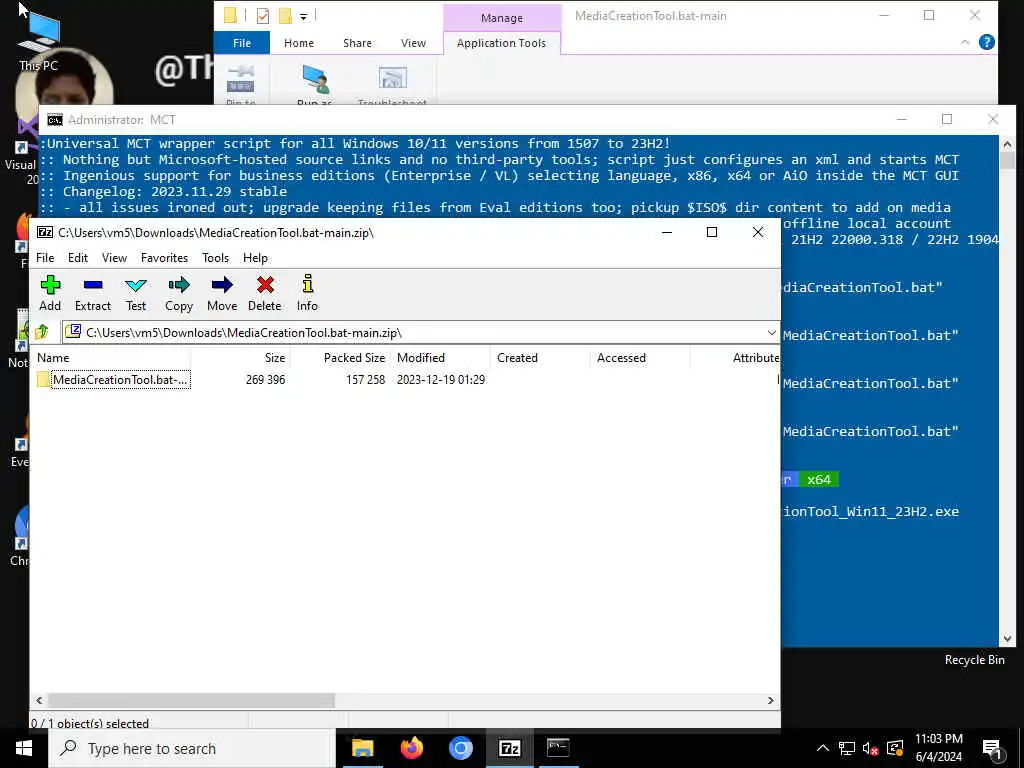The image size is (1024, 768).
Task: Open the Tools menu in 7-Zip
Action: pyautogui.click(x=216, y=258)
